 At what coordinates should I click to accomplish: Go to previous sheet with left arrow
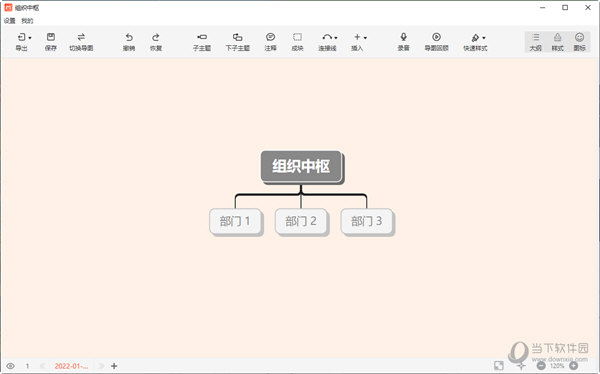point(43,366)
